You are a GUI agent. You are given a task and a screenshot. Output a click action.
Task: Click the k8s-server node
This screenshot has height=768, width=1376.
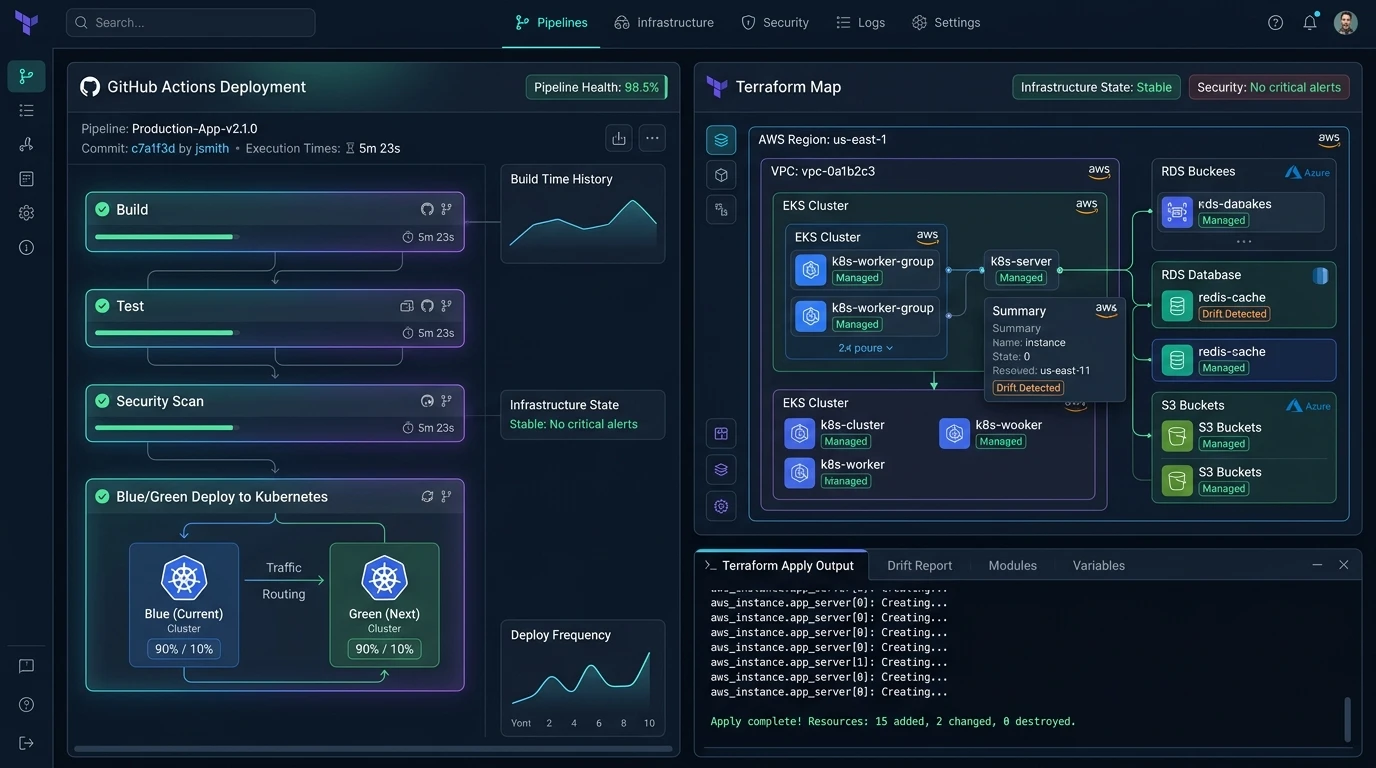[x=1021, y=269]
